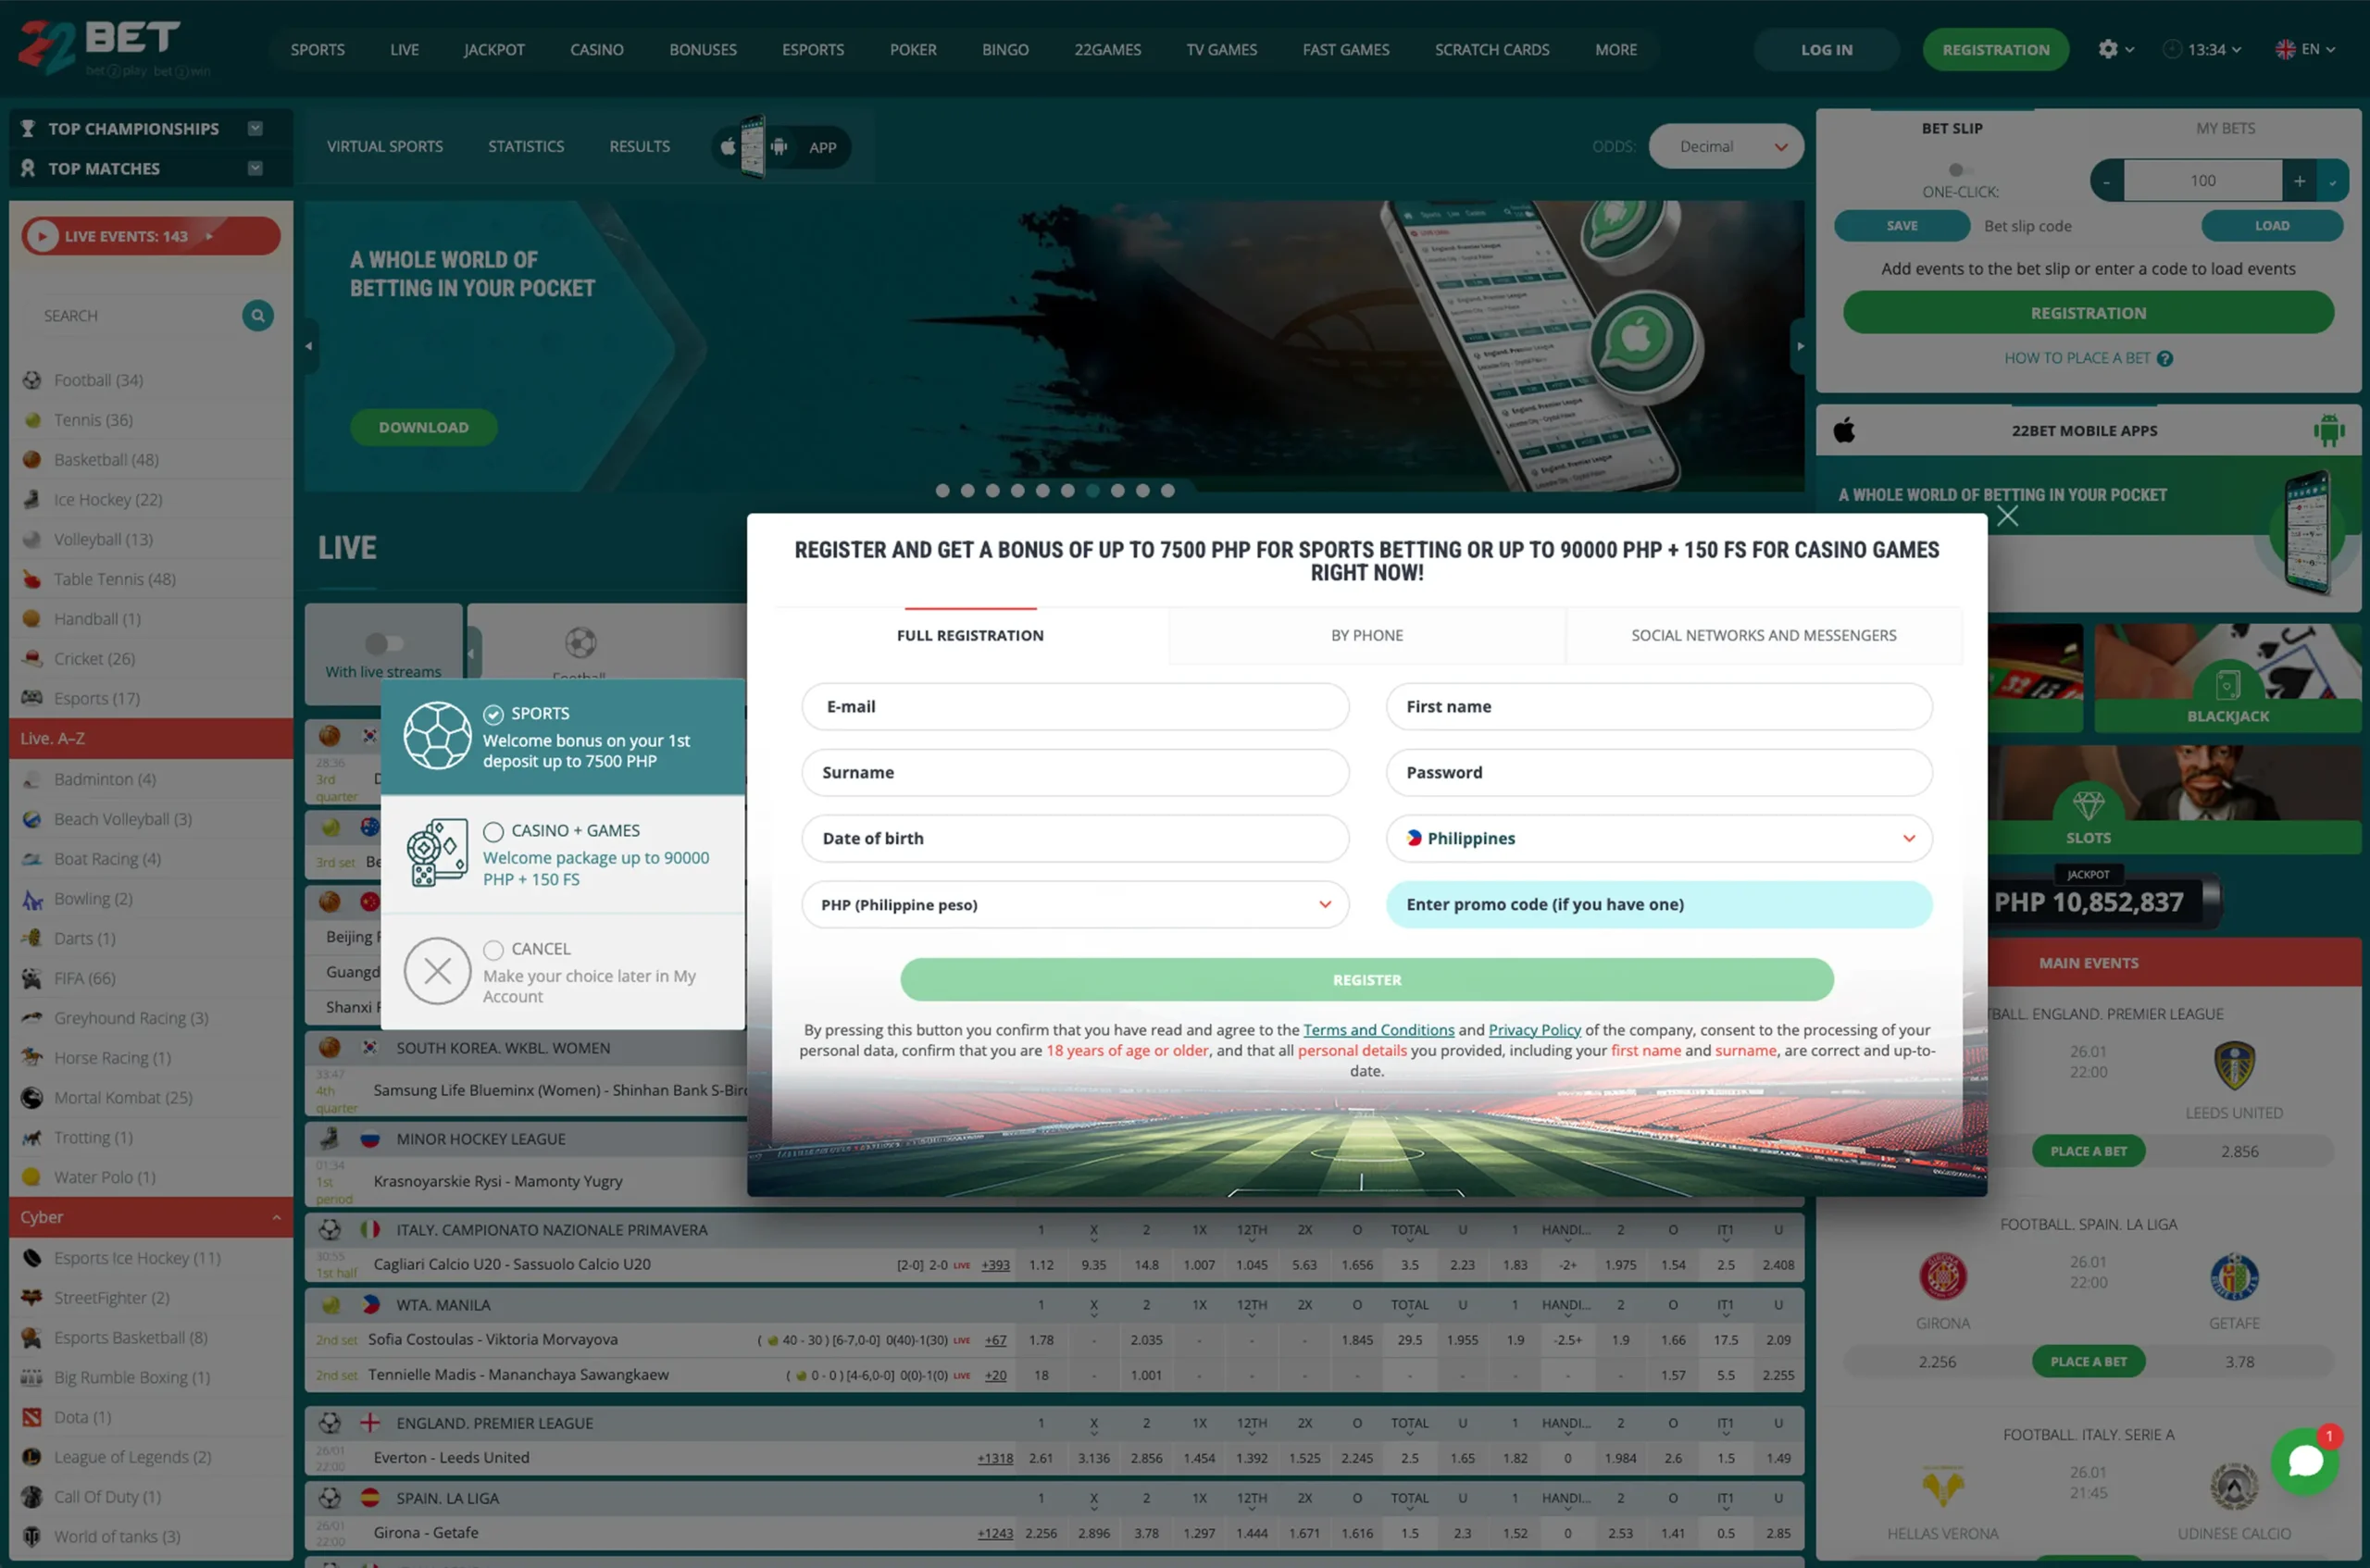The width and height of the screenshot is (2370, 1568).
Task: Click the Android icon in Mobile Apps panel
Action: click(x=2328, y=431)
